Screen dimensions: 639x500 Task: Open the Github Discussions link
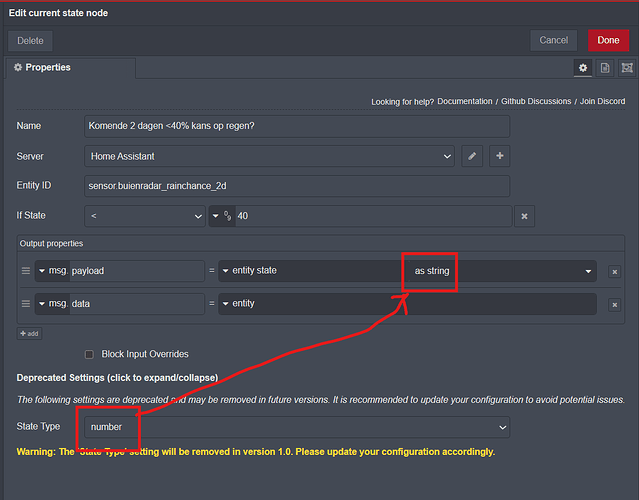coord(536,101)
